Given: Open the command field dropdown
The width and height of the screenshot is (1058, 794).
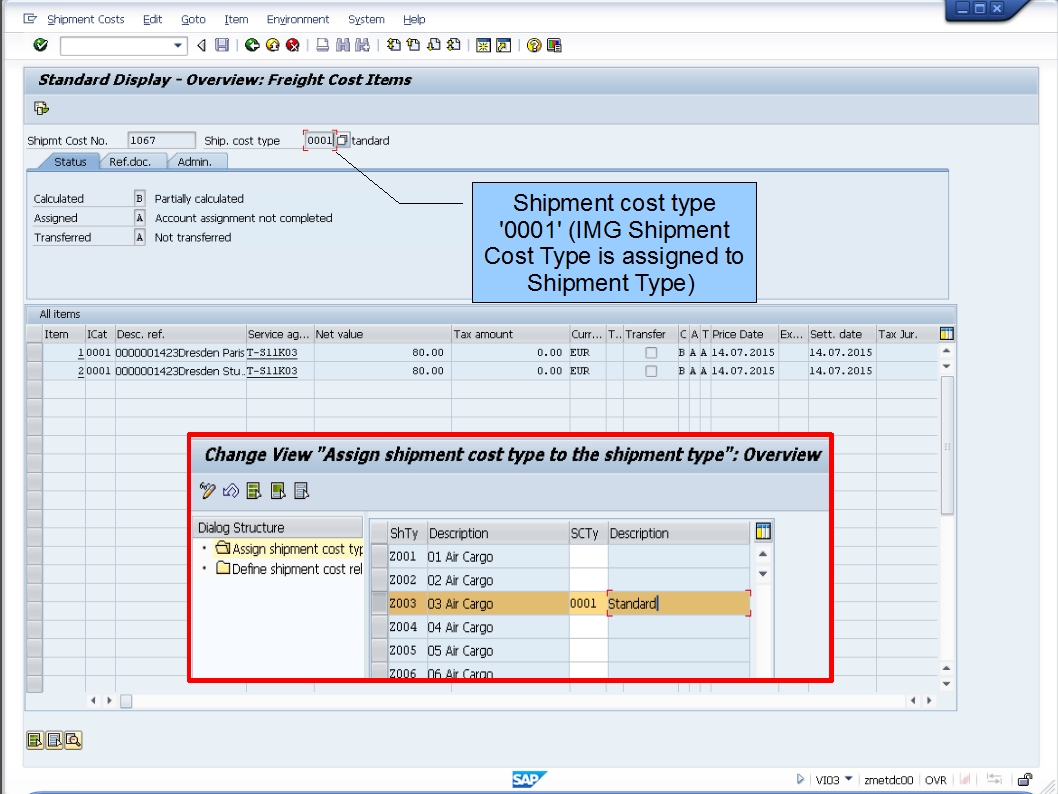Looking at the screenshot, I should click(178, 45).
